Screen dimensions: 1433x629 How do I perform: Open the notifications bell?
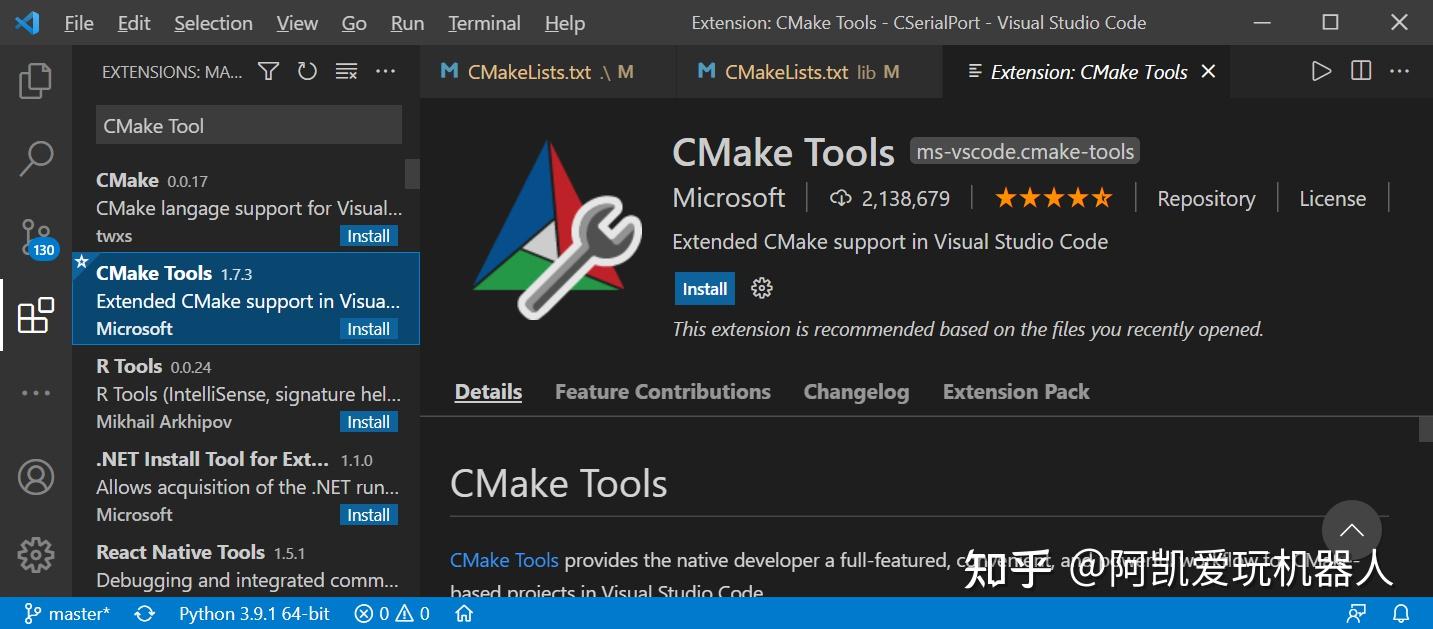tap(1402, 613)
